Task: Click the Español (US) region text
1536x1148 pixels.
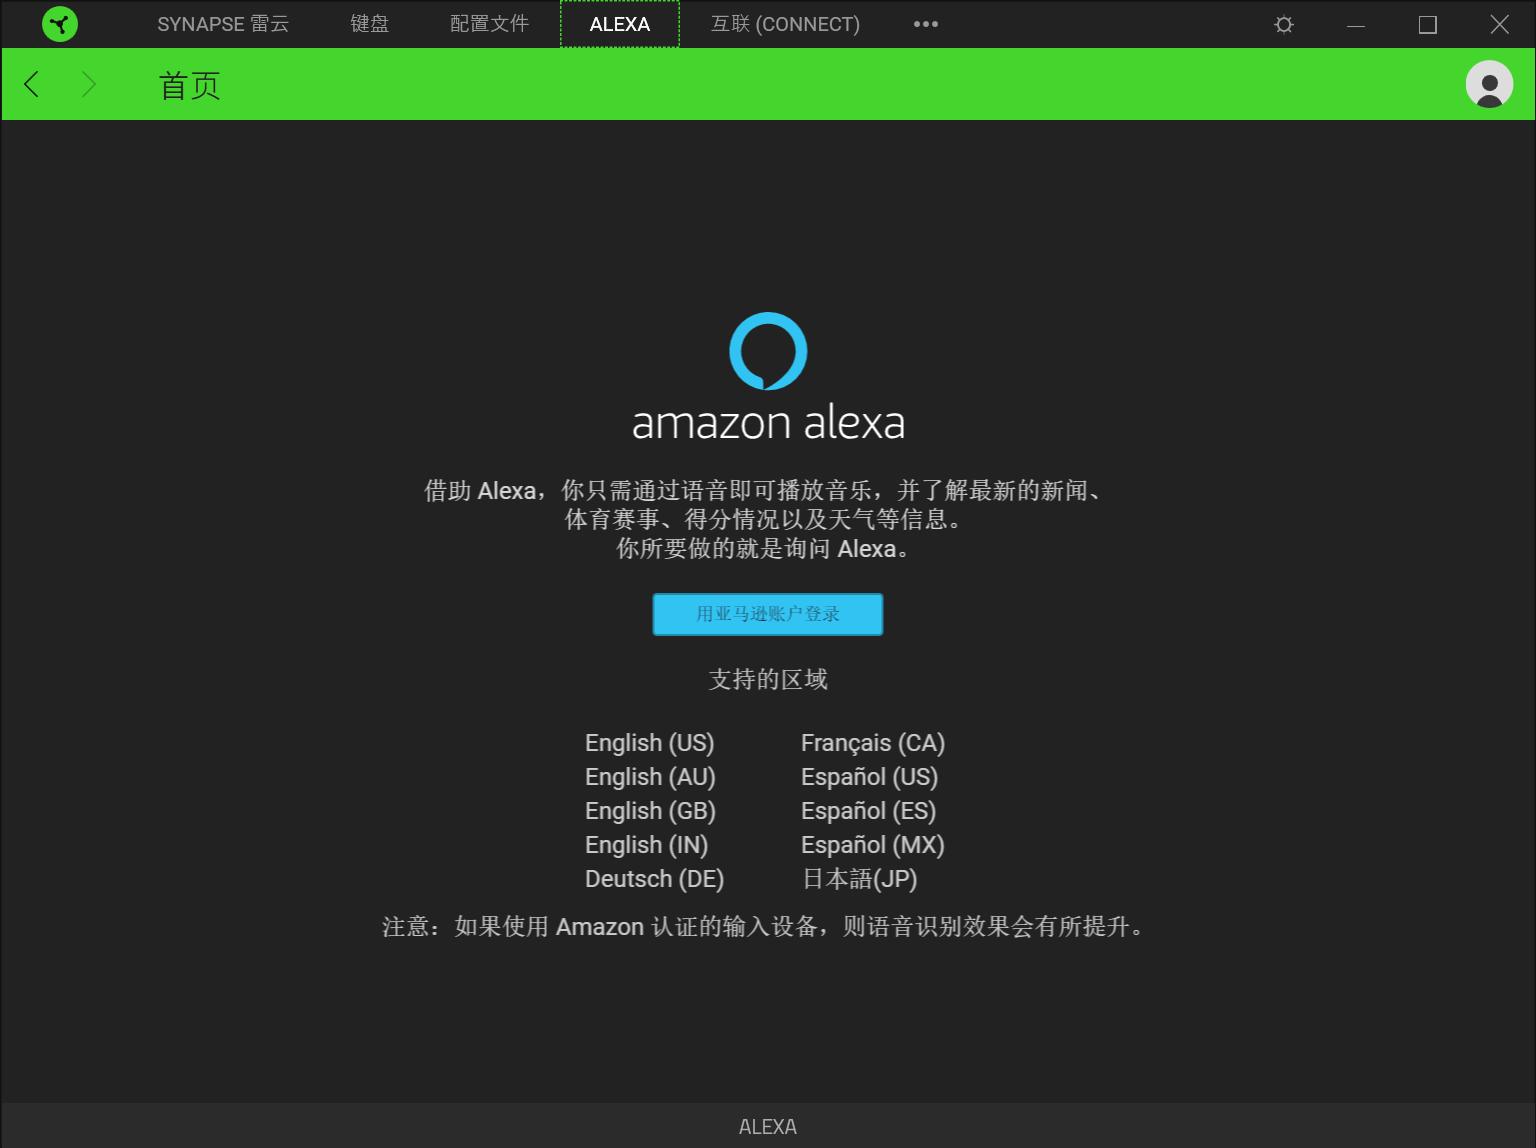Action: pyautogui.click(x=869, y=777)
